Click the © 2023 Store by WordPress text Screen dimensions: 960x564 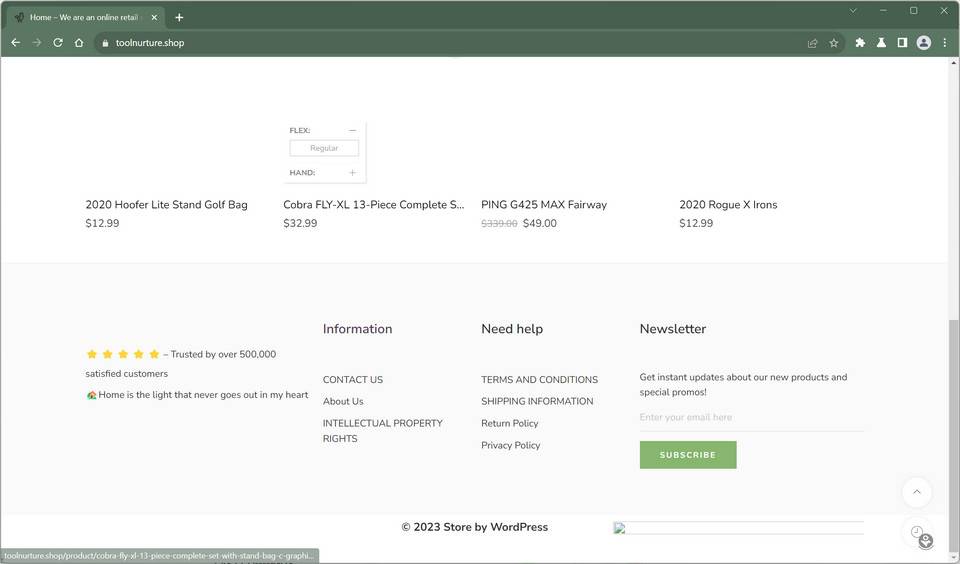tap(474, 527)
